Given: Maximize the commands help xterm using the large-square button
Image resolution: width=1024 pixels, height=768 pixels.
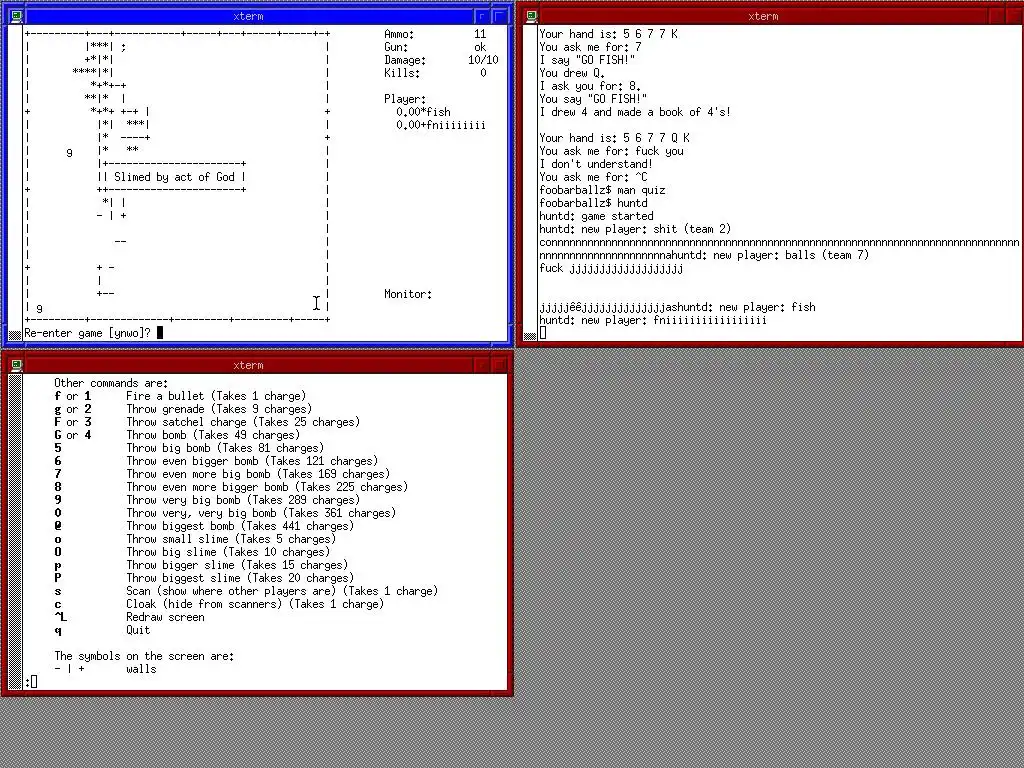Looking at the screenshot, I should click(x=500, y=365).
